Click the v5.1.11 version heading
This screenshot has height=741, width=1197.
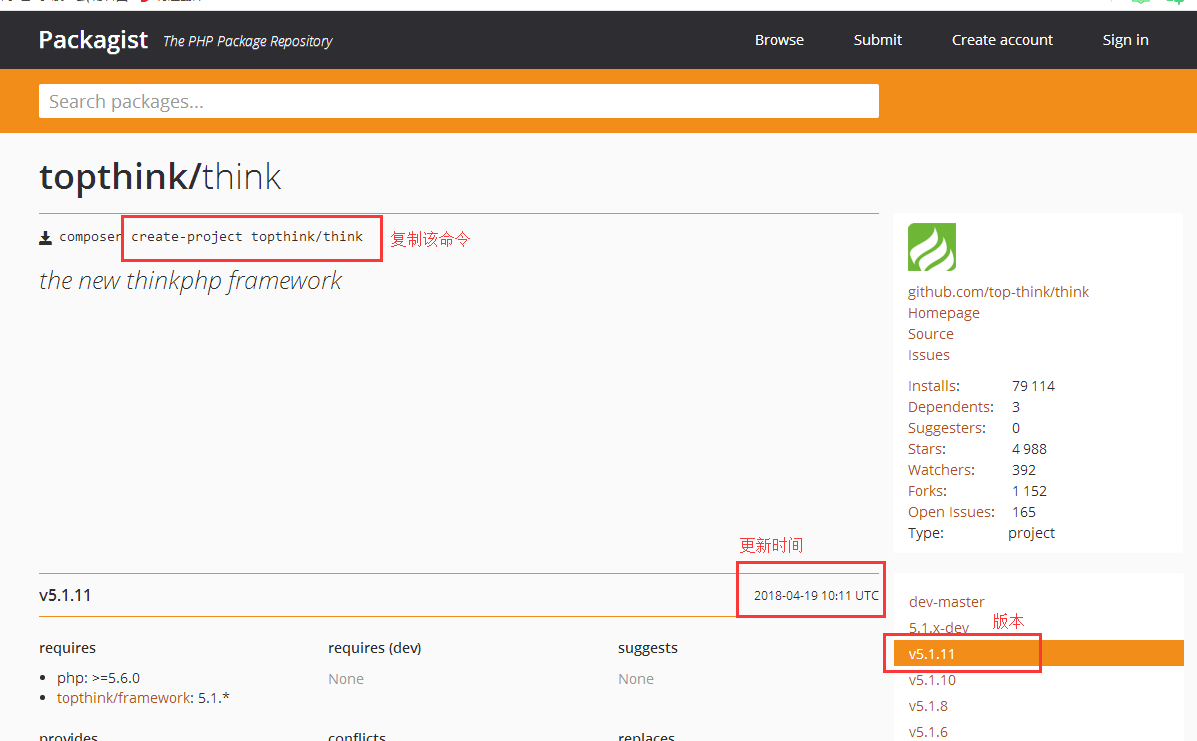[x=65, y=595]
